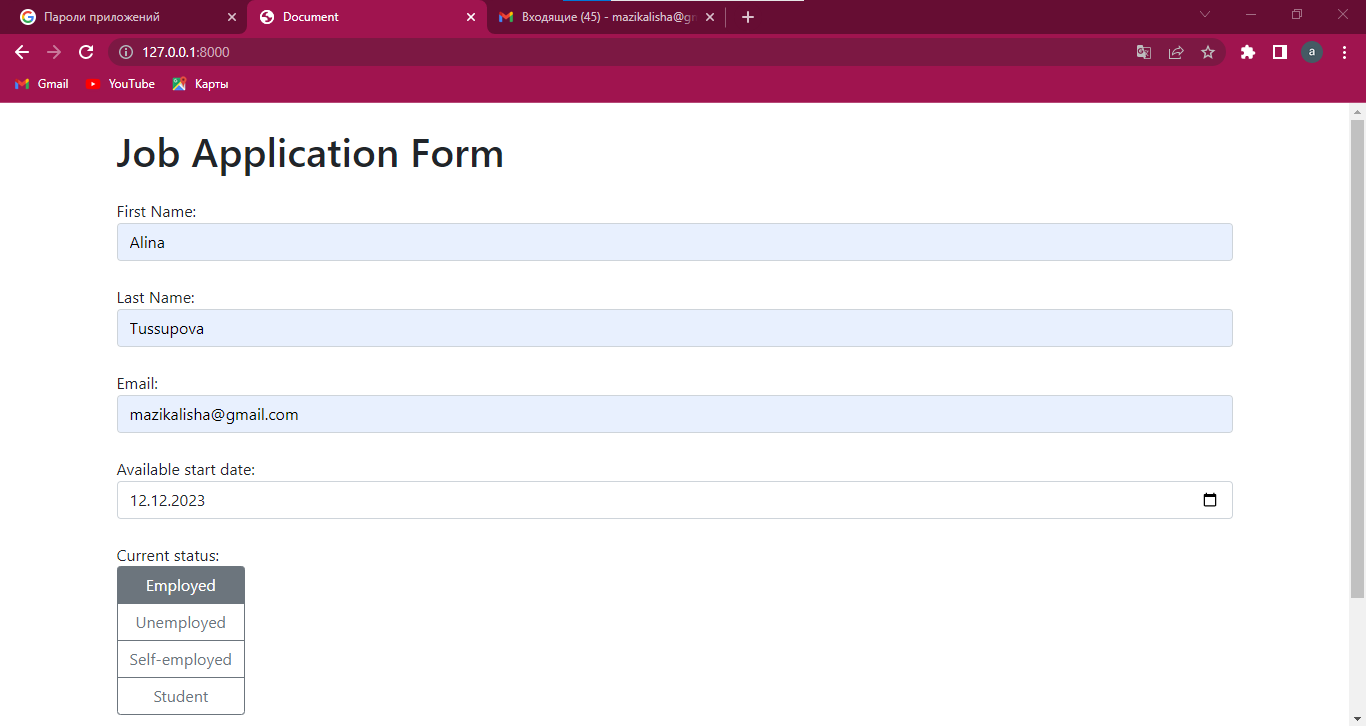Switch to the Document tab
The height and width of the screenshot is (726, 1366).
pyautogui.click(x=360, y=16)
